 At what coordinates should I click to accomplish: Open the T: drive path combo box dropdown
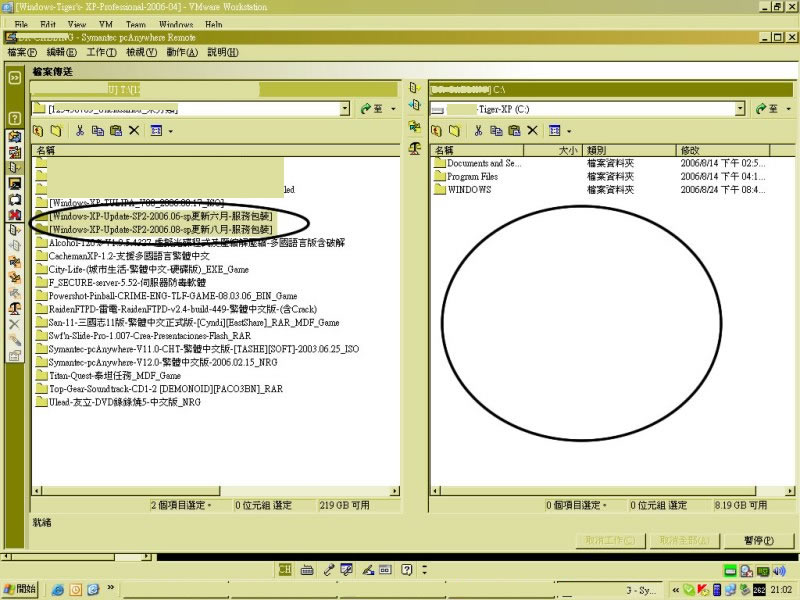coord(345,109)
